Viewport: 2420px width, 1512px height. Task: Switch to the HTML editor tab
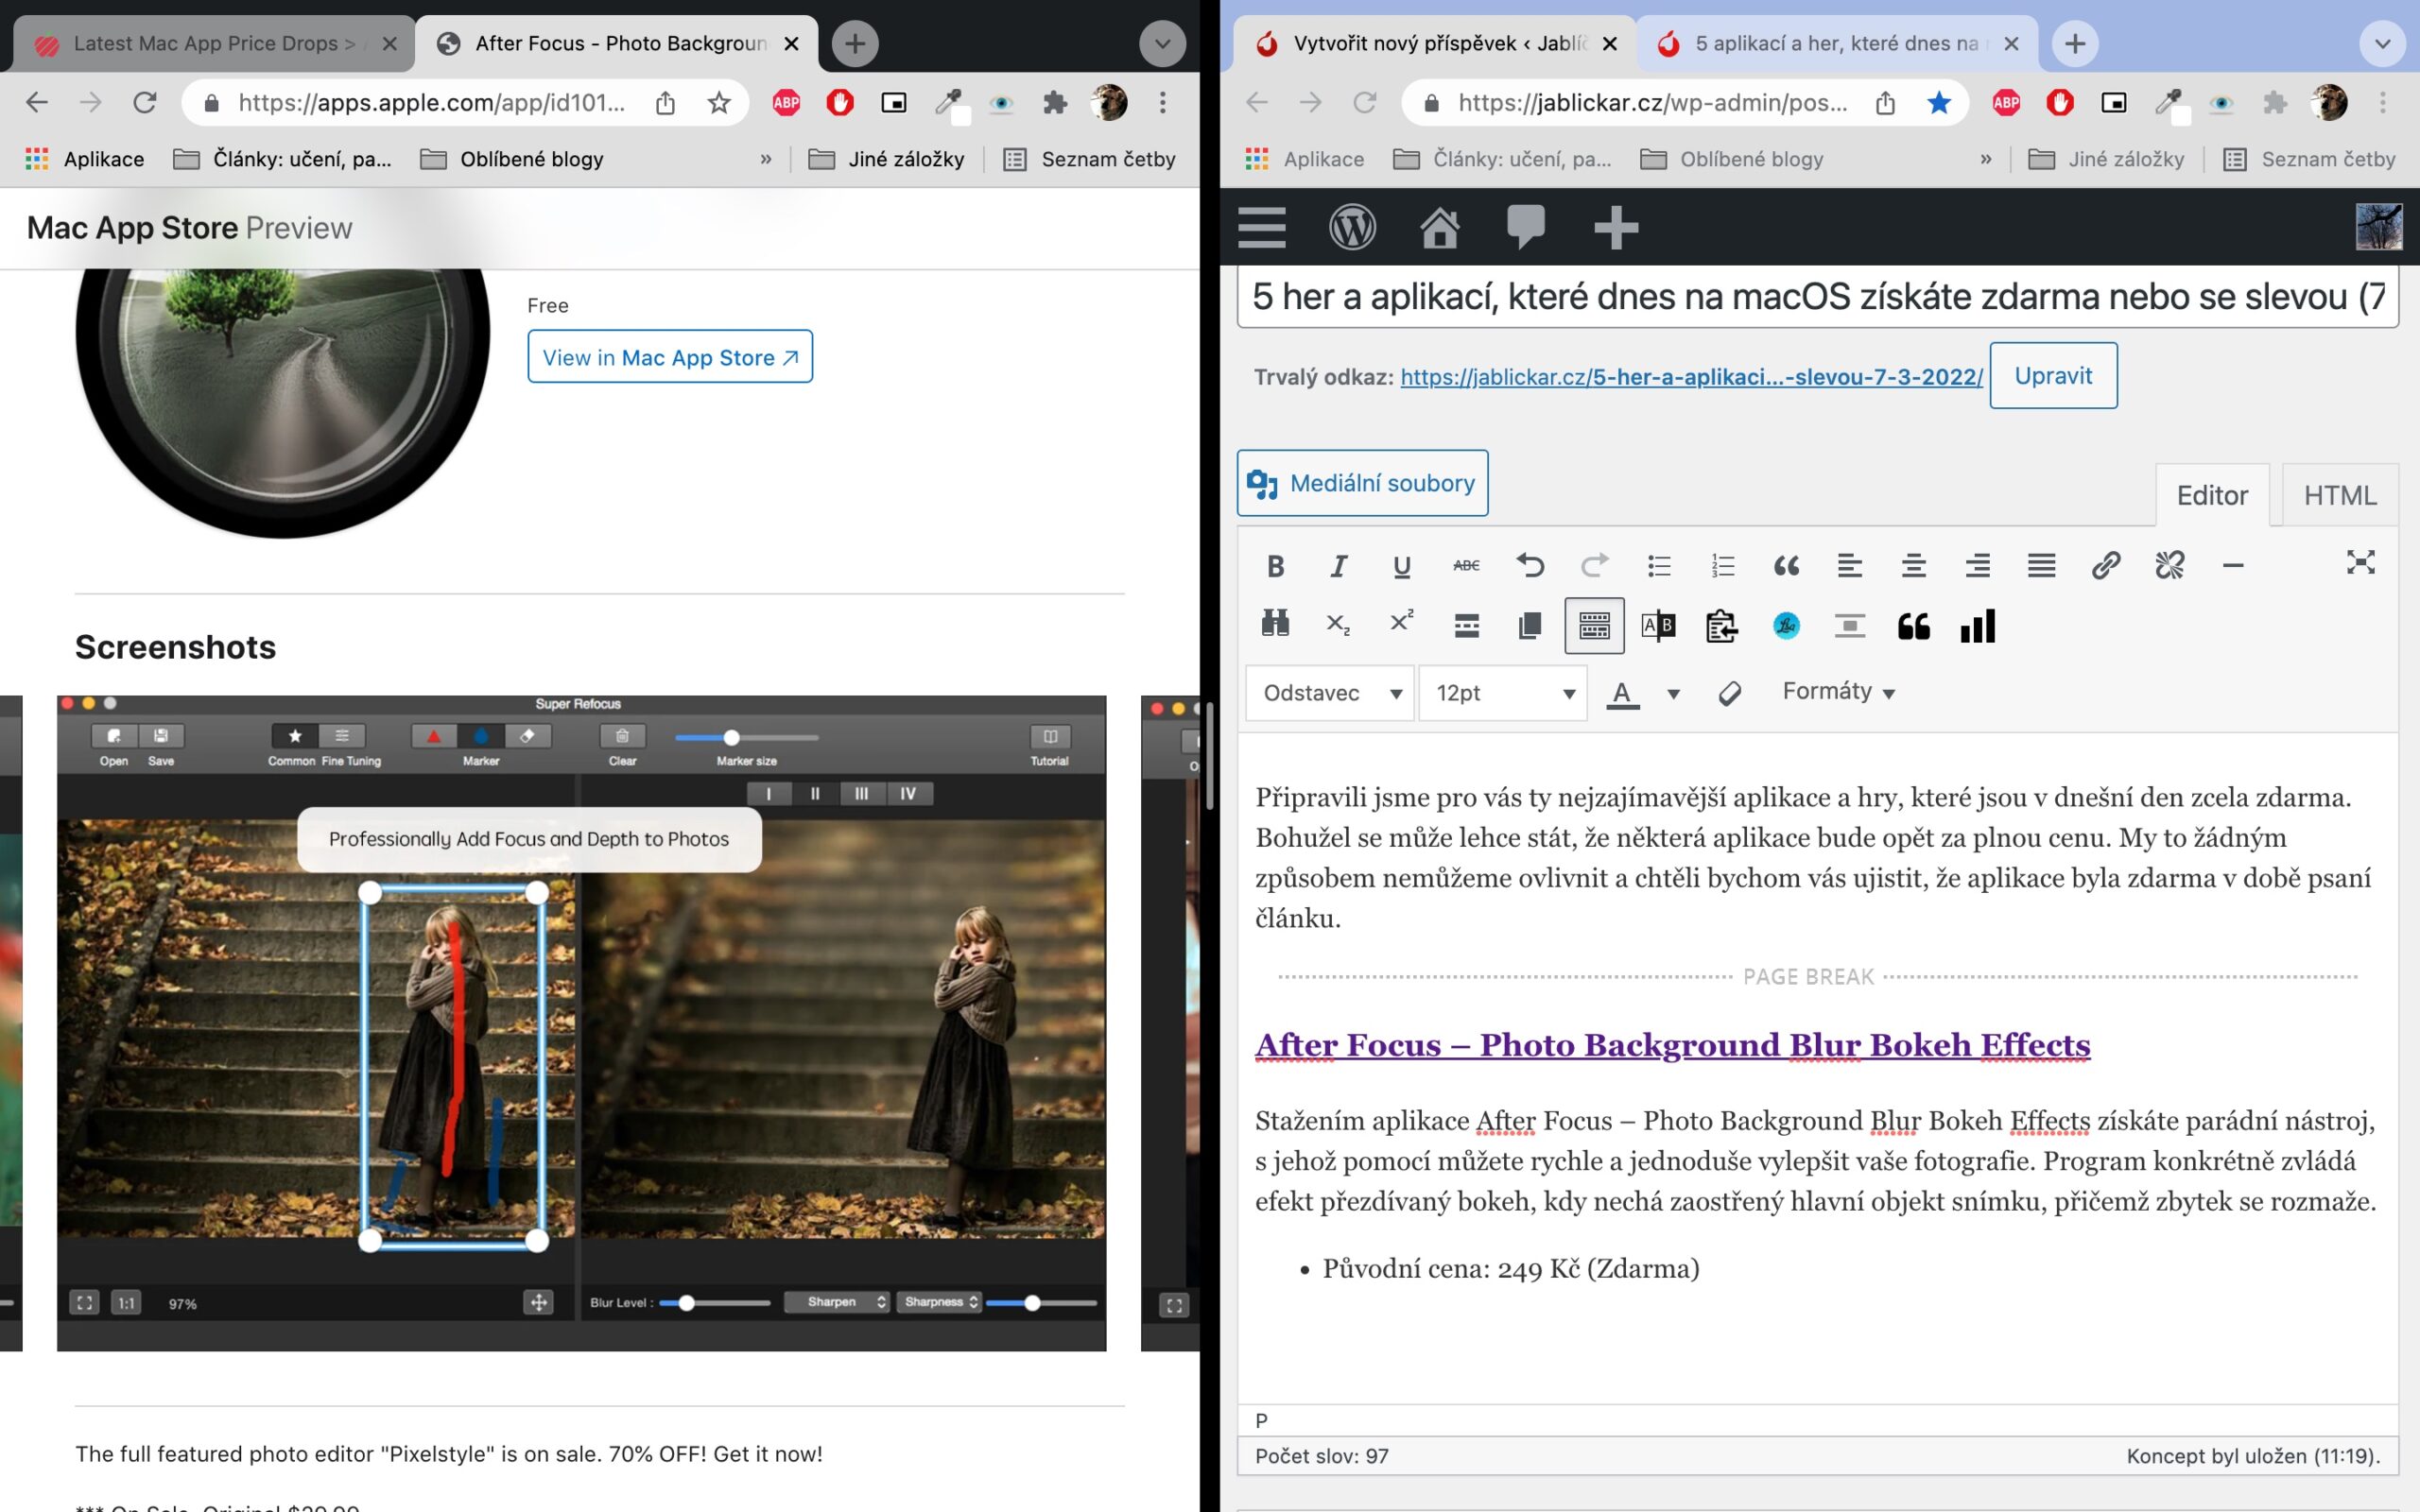coord(2339,496)
